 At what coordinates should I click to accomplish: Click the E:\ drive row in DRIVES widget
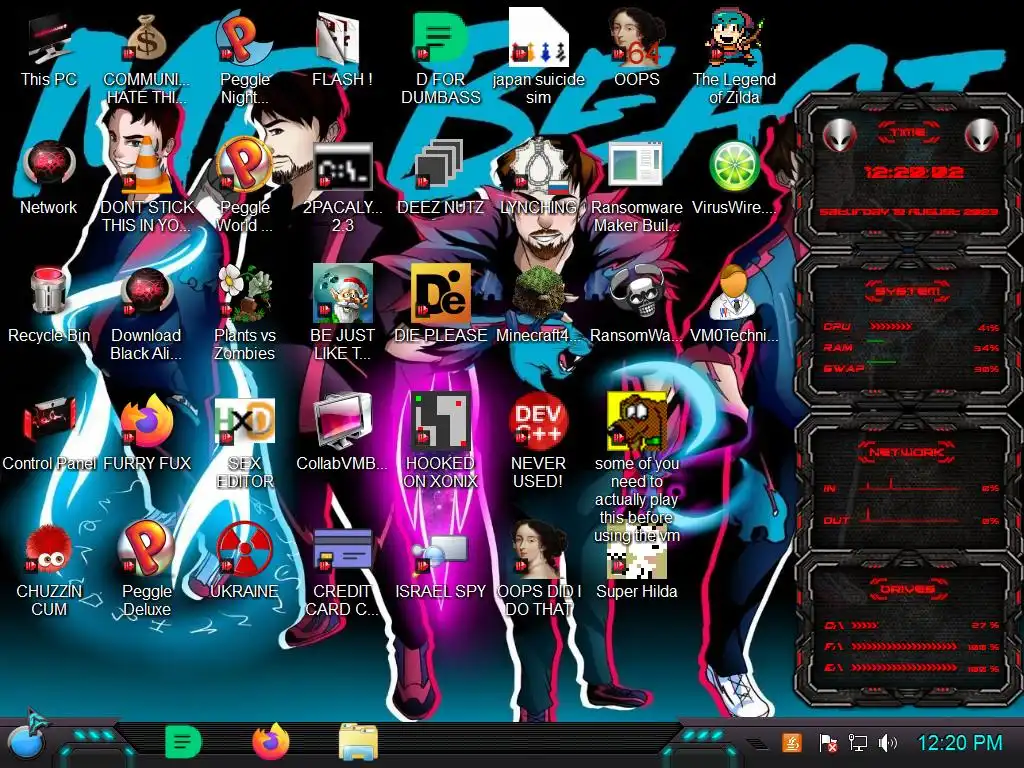[x=912, y=668]
